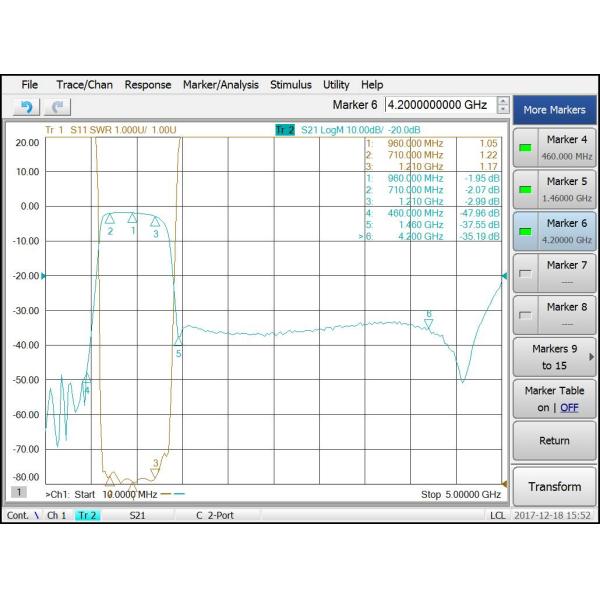Click the window number 1 icon
The width and height of the screenshot is (600, 600).
pyautogui.click(x=19, y=493)
